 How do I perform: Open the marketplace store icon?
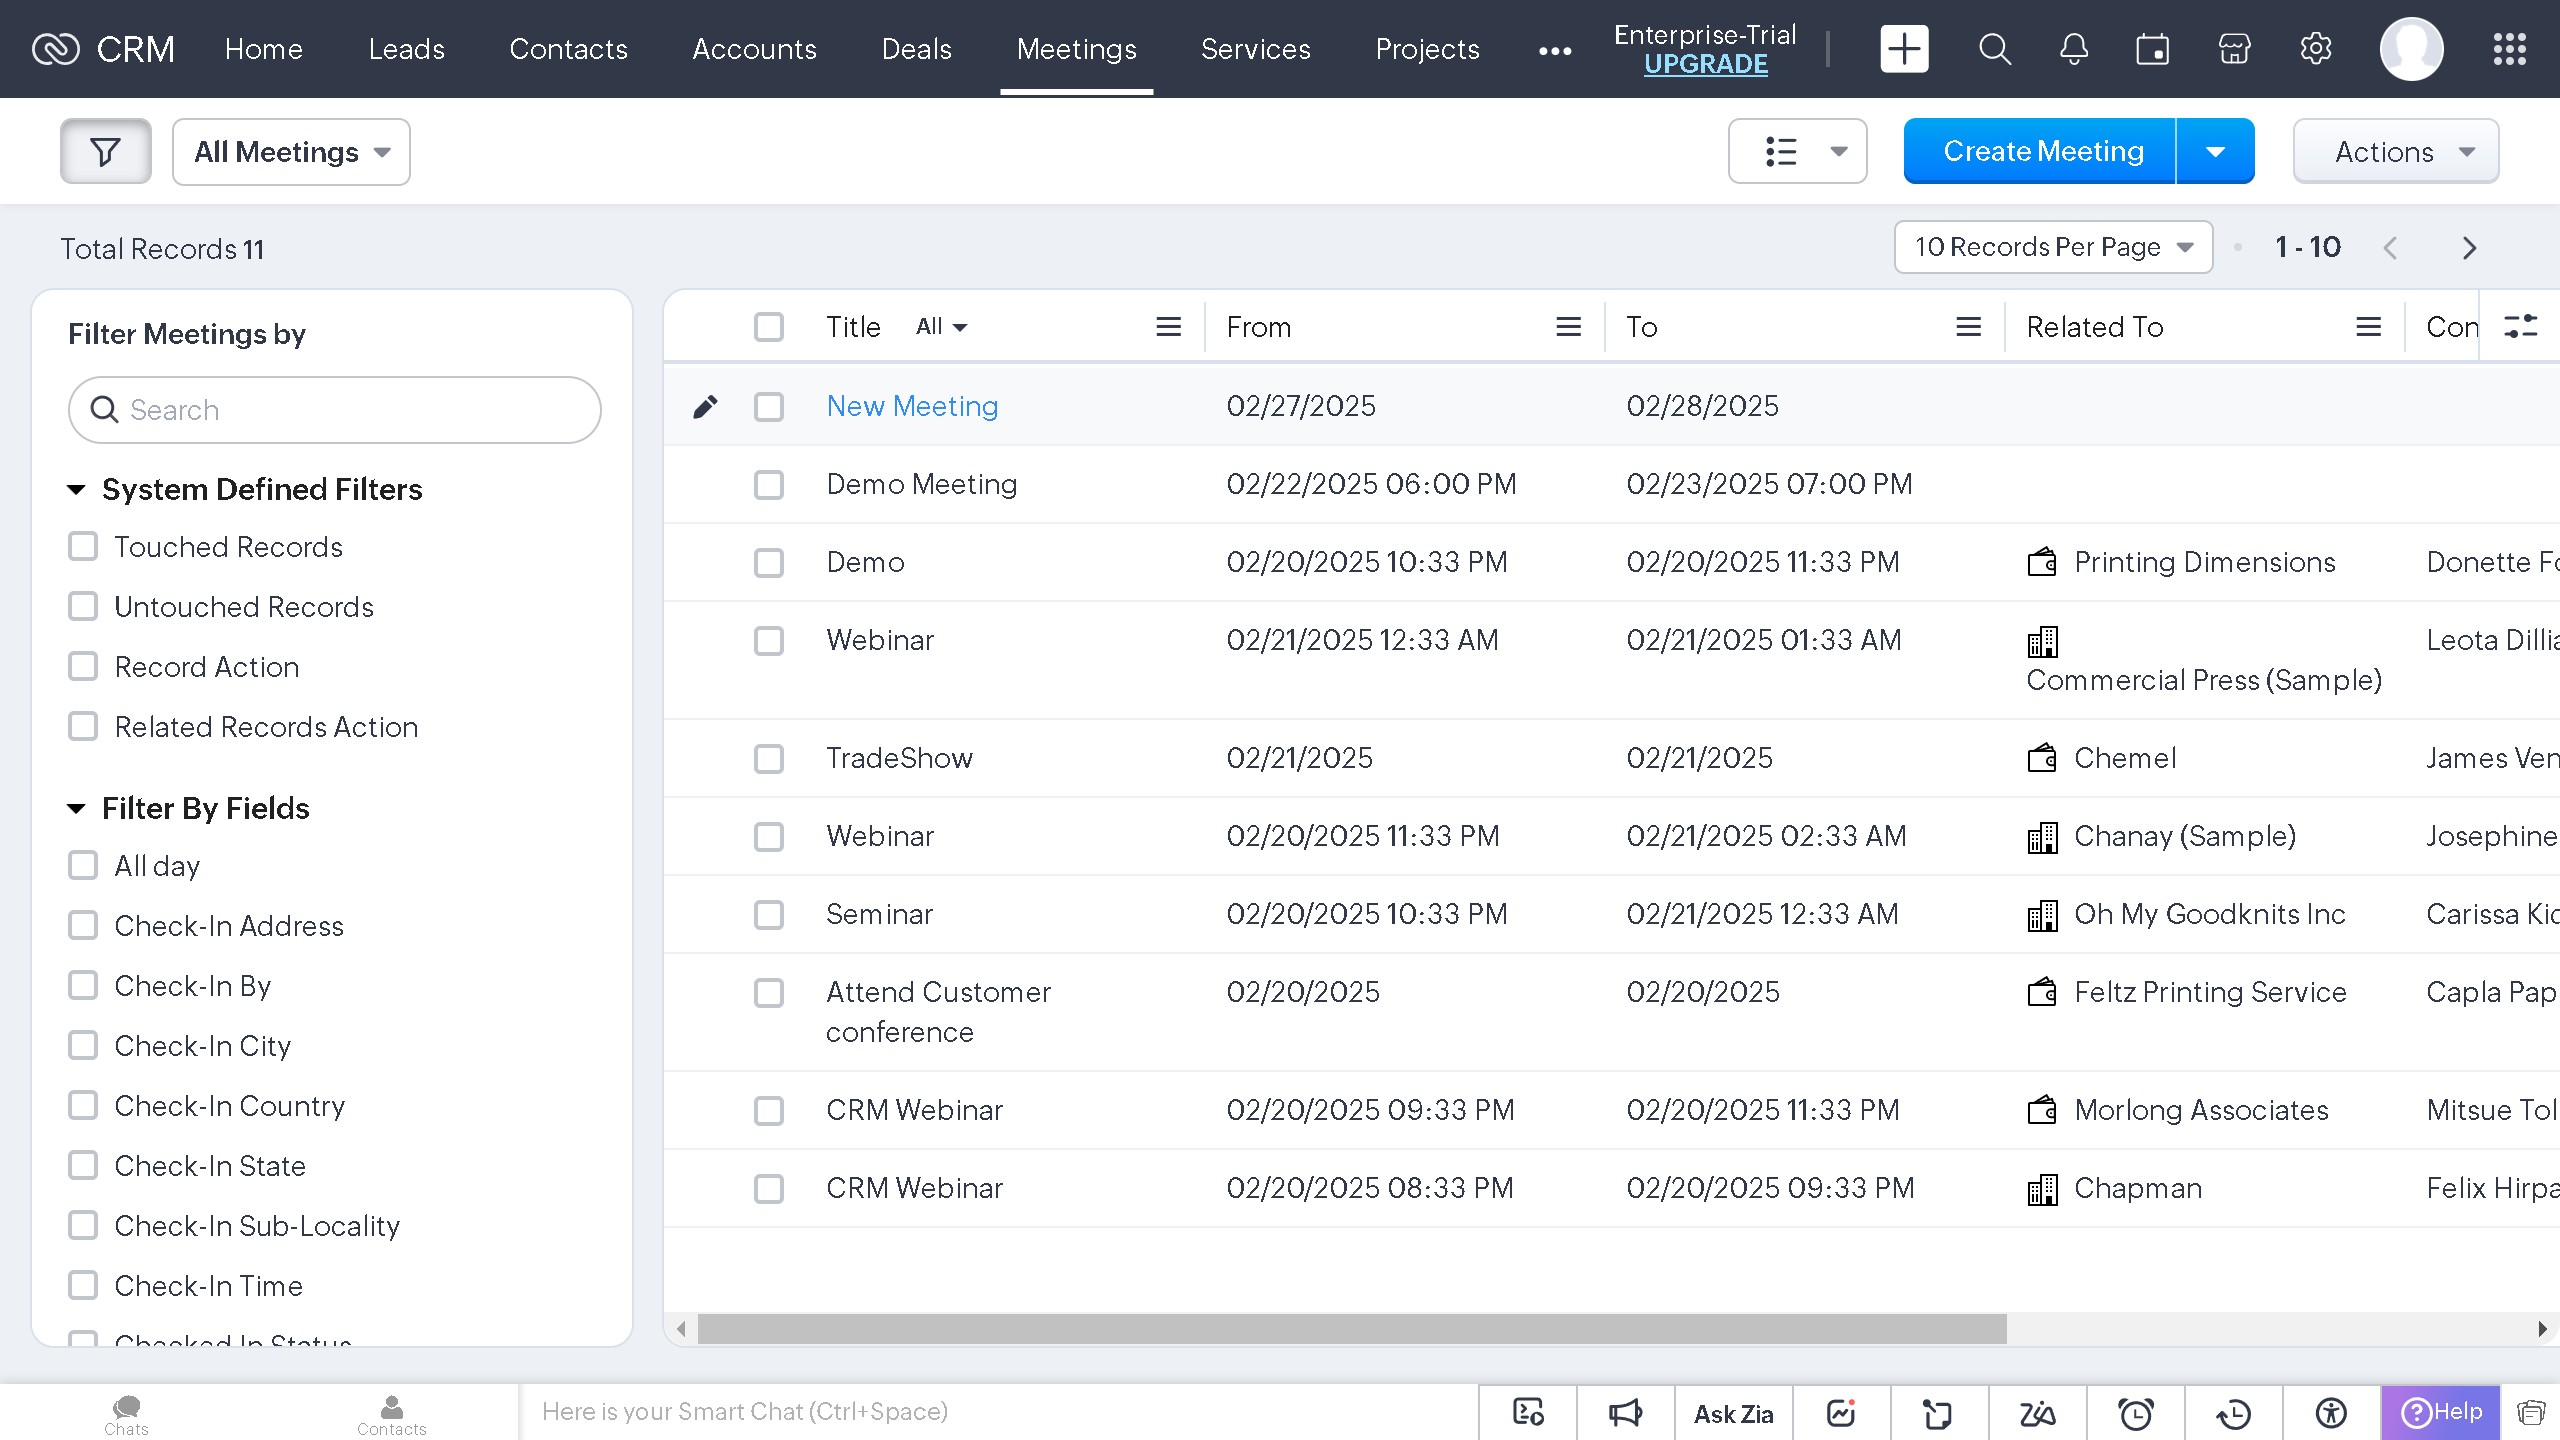point(2234,49)
